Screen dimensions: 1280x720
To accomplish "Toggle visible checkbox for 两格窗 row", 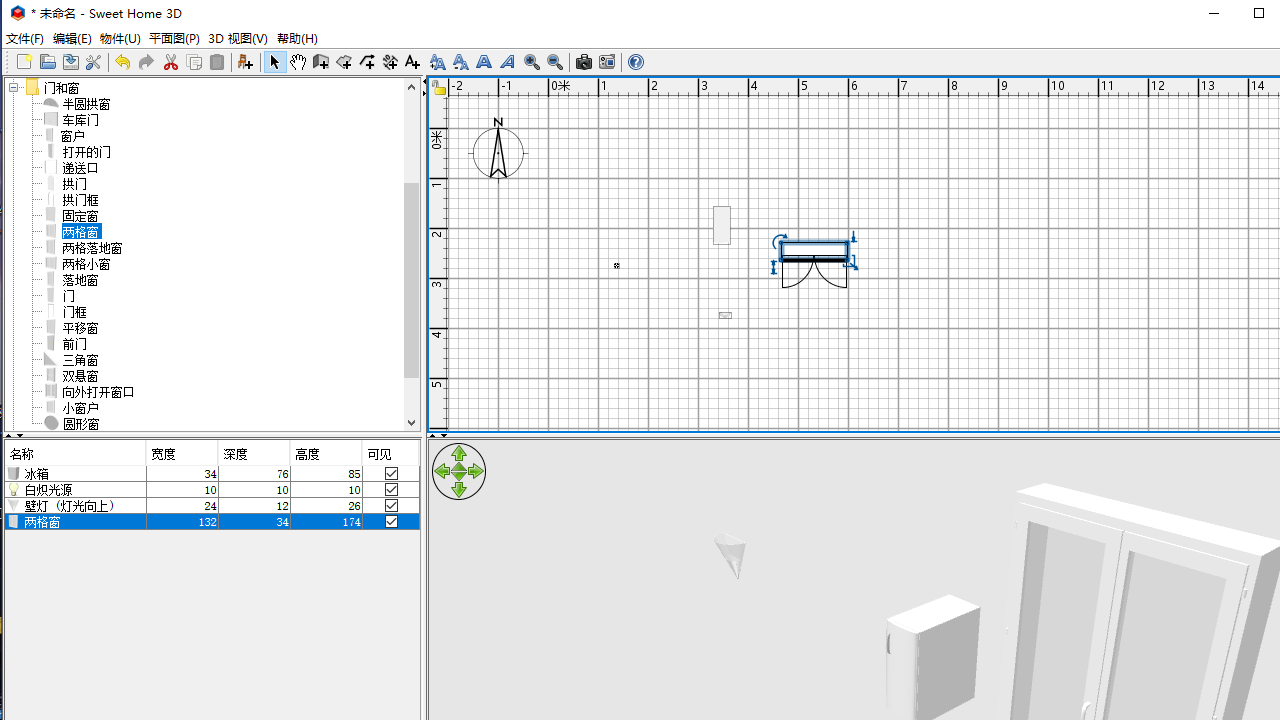I will [x=391, y=522].
